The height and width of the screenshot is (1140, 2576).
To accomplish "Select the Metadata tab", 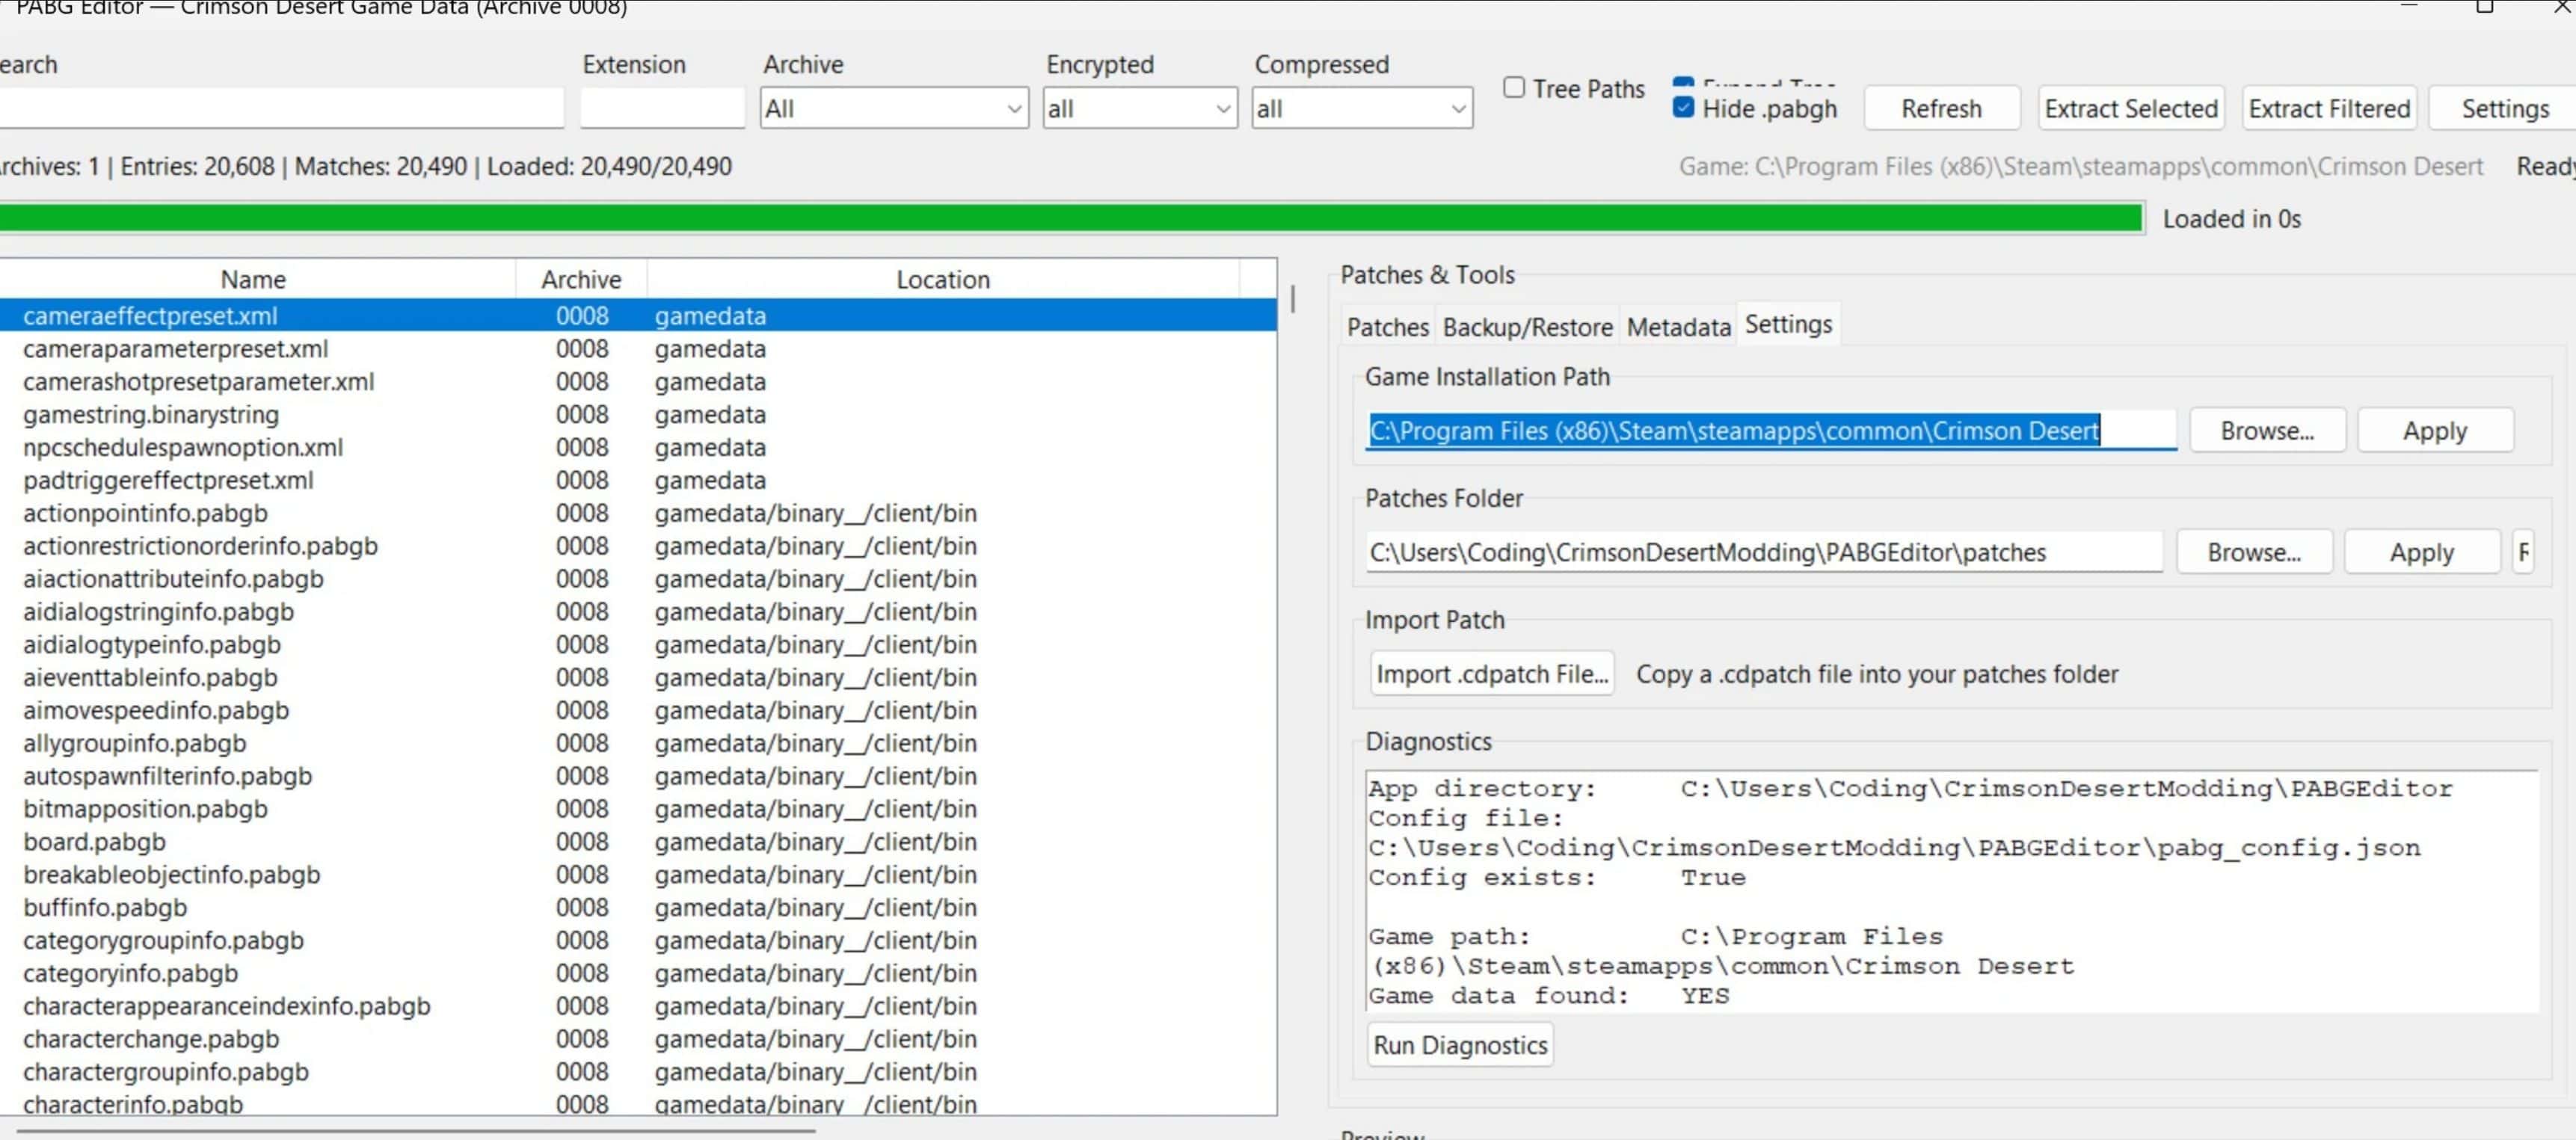I will click(x=1678, y=327).
